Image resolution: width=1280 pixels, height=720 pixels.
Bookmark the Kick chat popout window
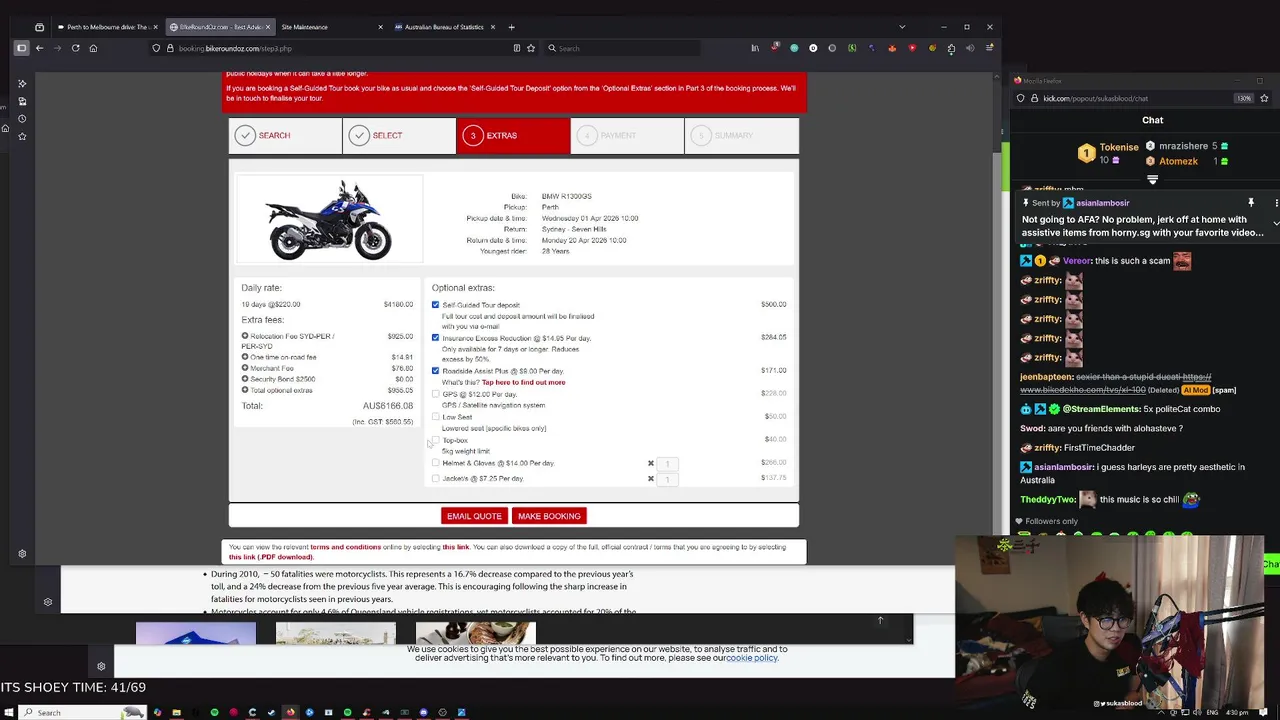(1264, 98)
